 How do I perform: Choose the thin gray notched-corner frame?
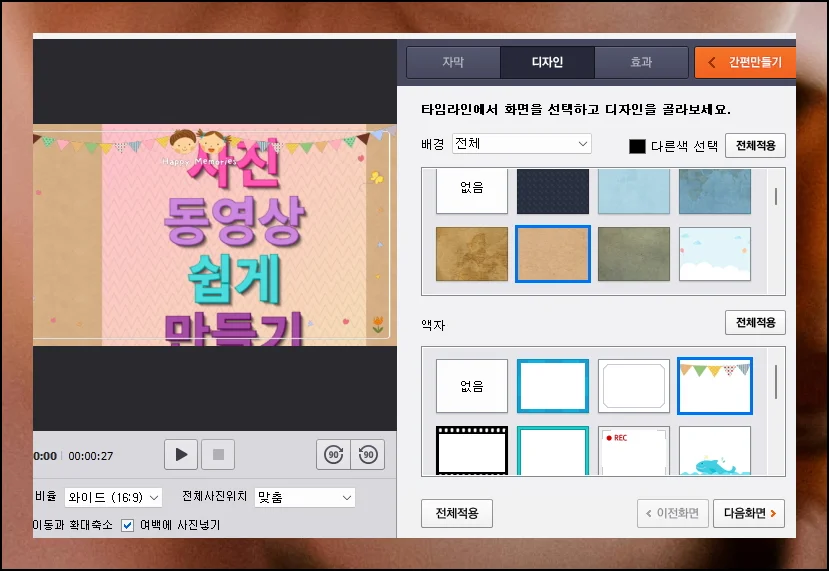634,386
